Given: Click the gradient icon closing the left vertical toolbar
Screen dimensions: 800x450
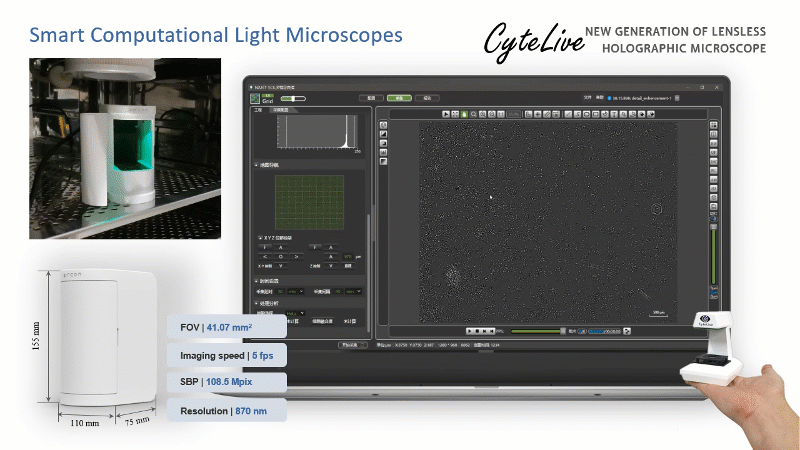Looking at the screenshot, I should click(x=384, y=162).
